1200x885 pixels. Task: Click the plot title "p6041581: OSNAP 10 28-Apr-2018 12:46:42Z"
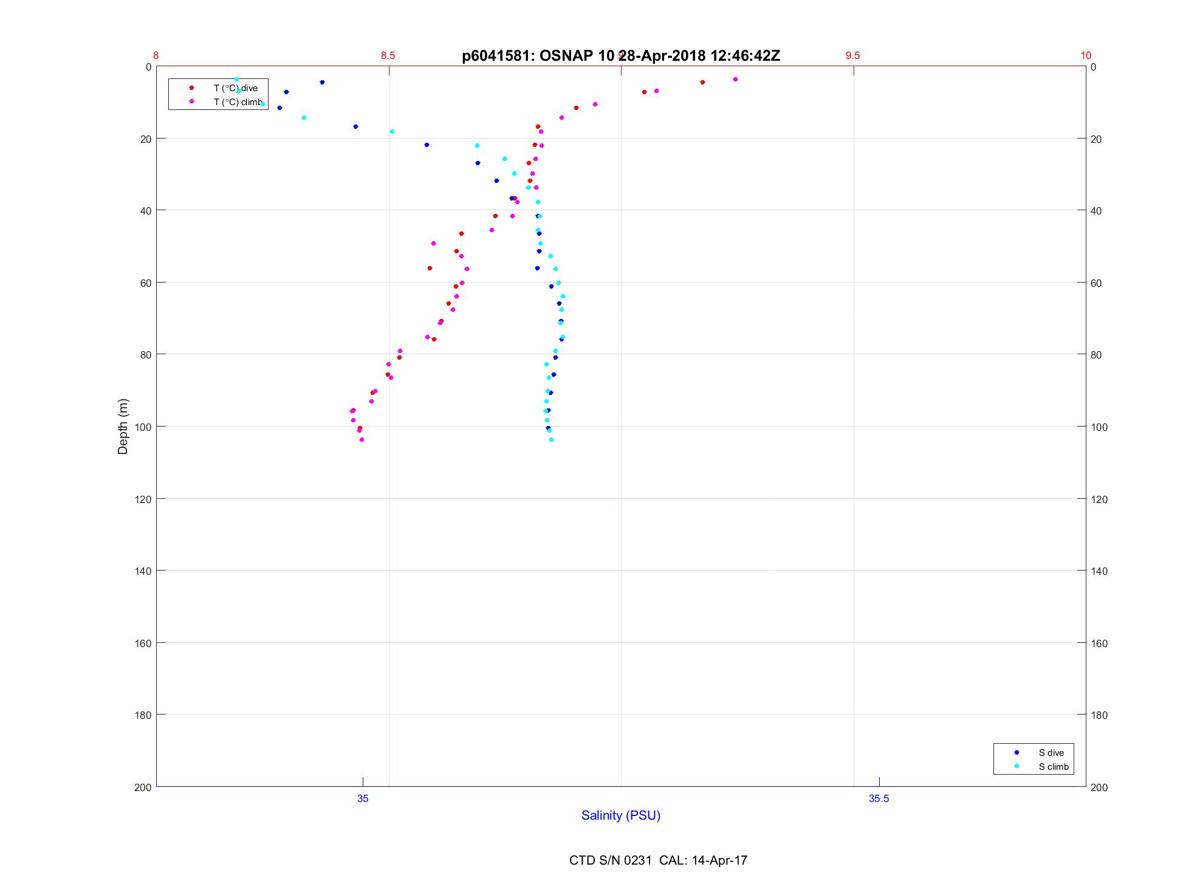click(621, 56)
